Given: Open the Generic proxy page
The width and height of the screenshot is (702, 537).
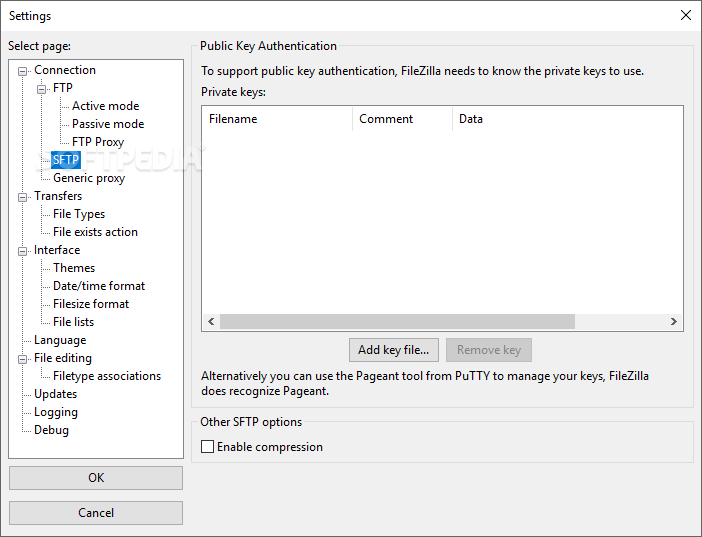Looking at the screenshot, I should point(89,178).
